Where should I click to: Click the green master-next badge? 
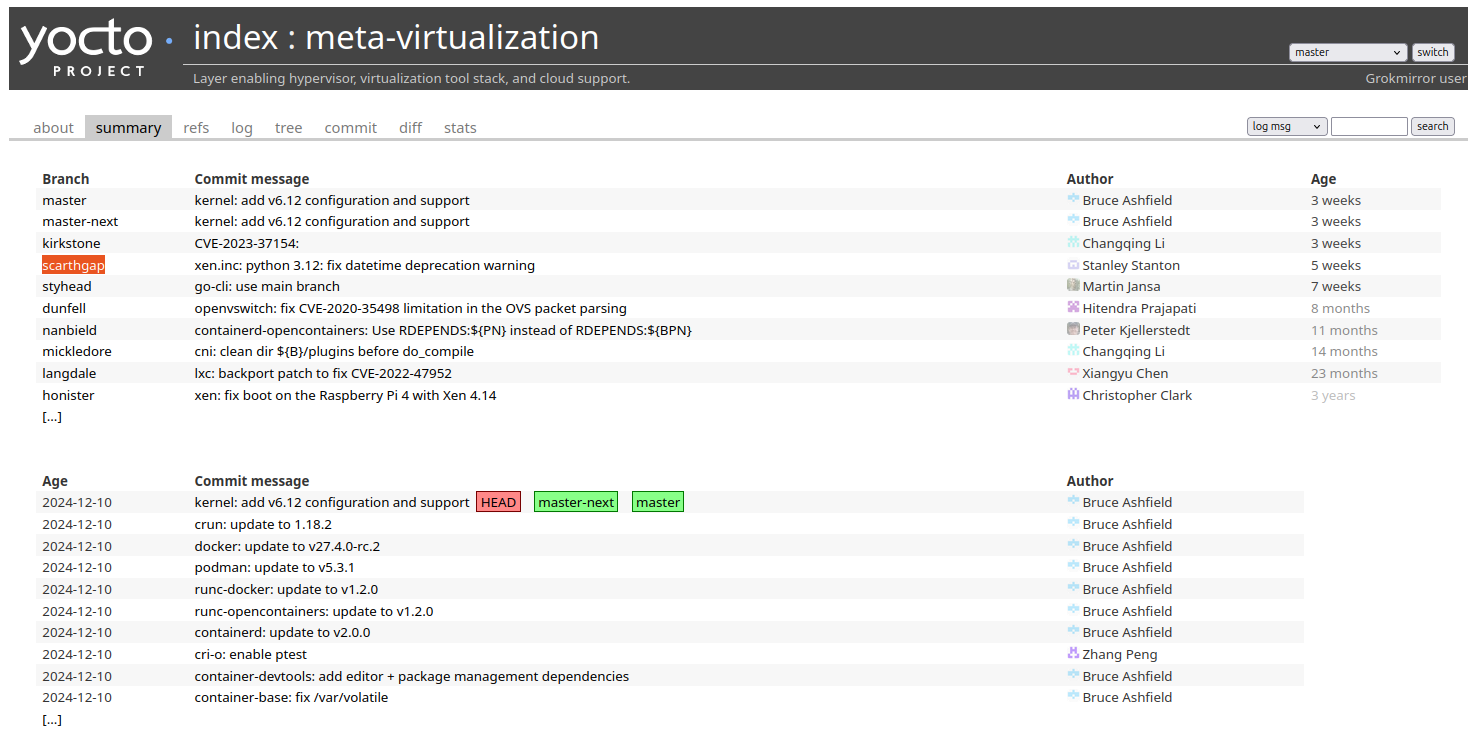tap(575, 502)
